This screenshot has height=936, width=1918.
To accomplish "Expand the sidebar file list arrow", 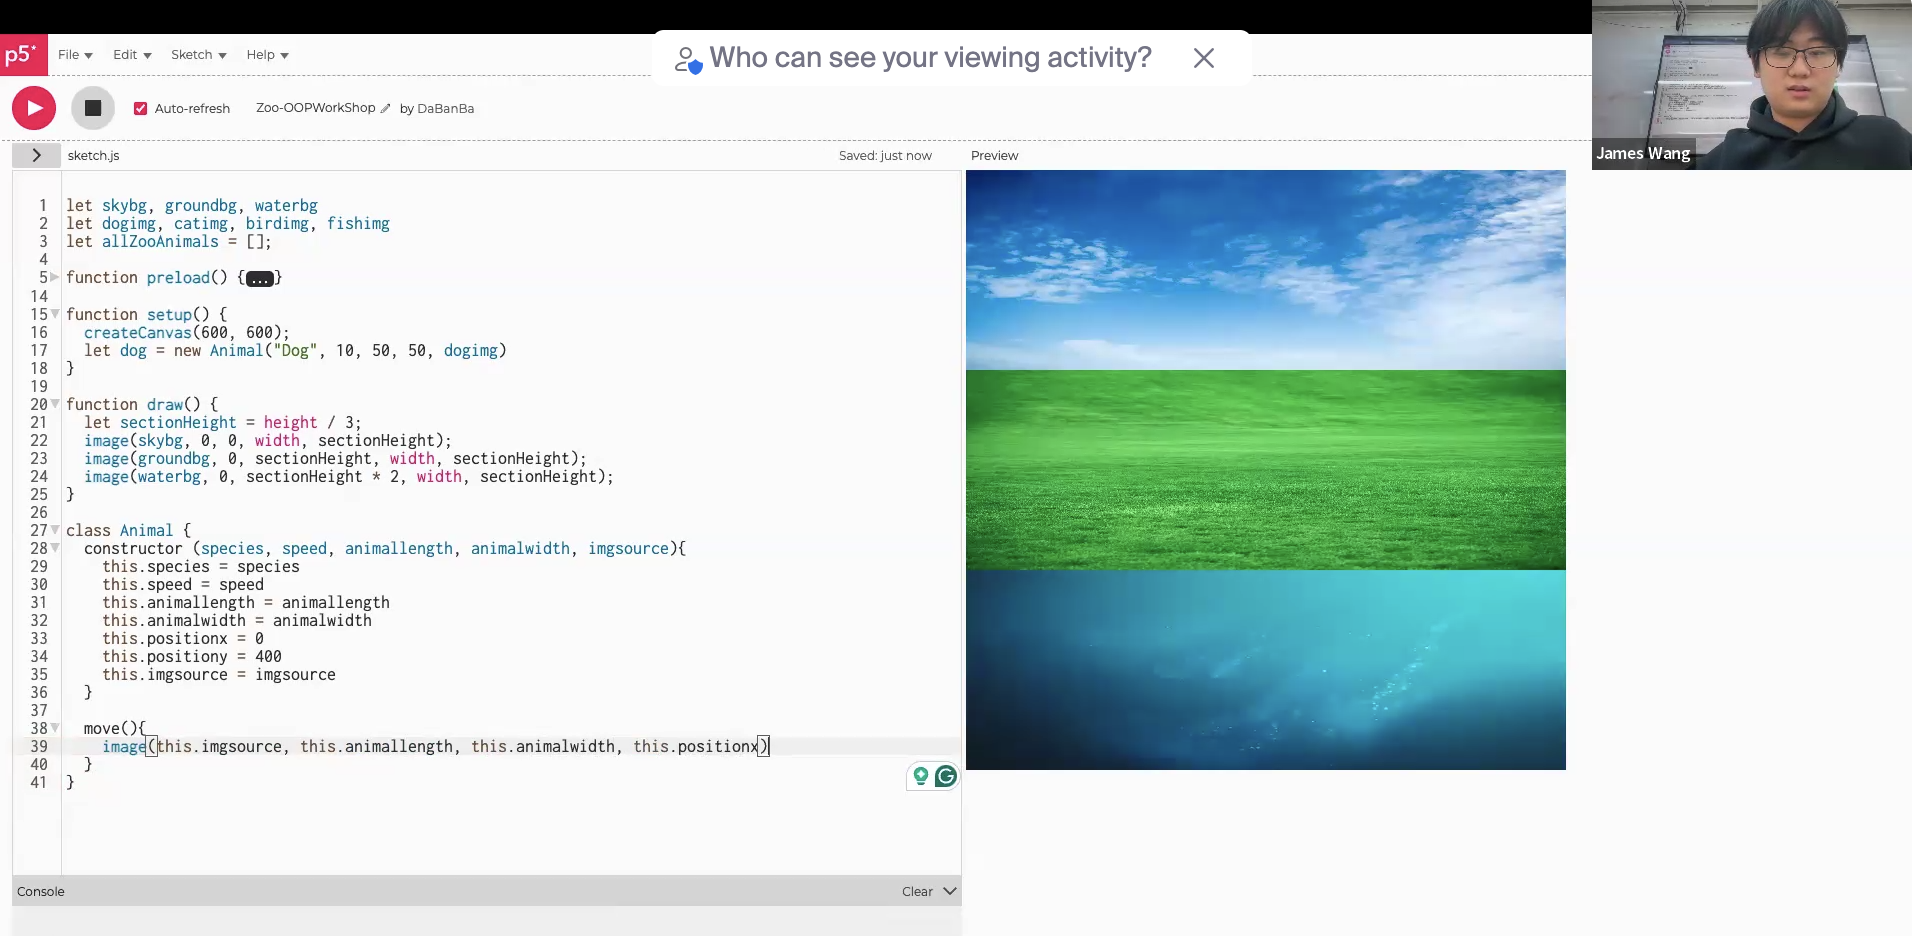I will tap(36, 155).
